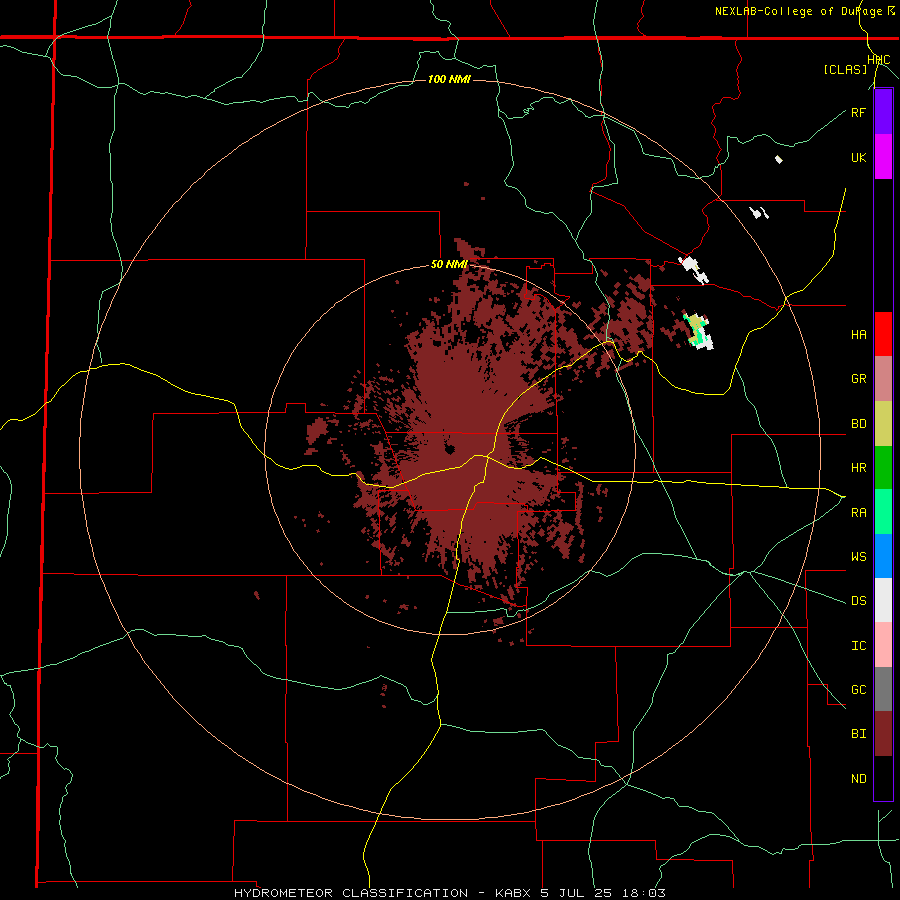The height and width of the screenshot is (900, 900).
Task: Click the green and yellow rain cell echo
Action: 697,330
